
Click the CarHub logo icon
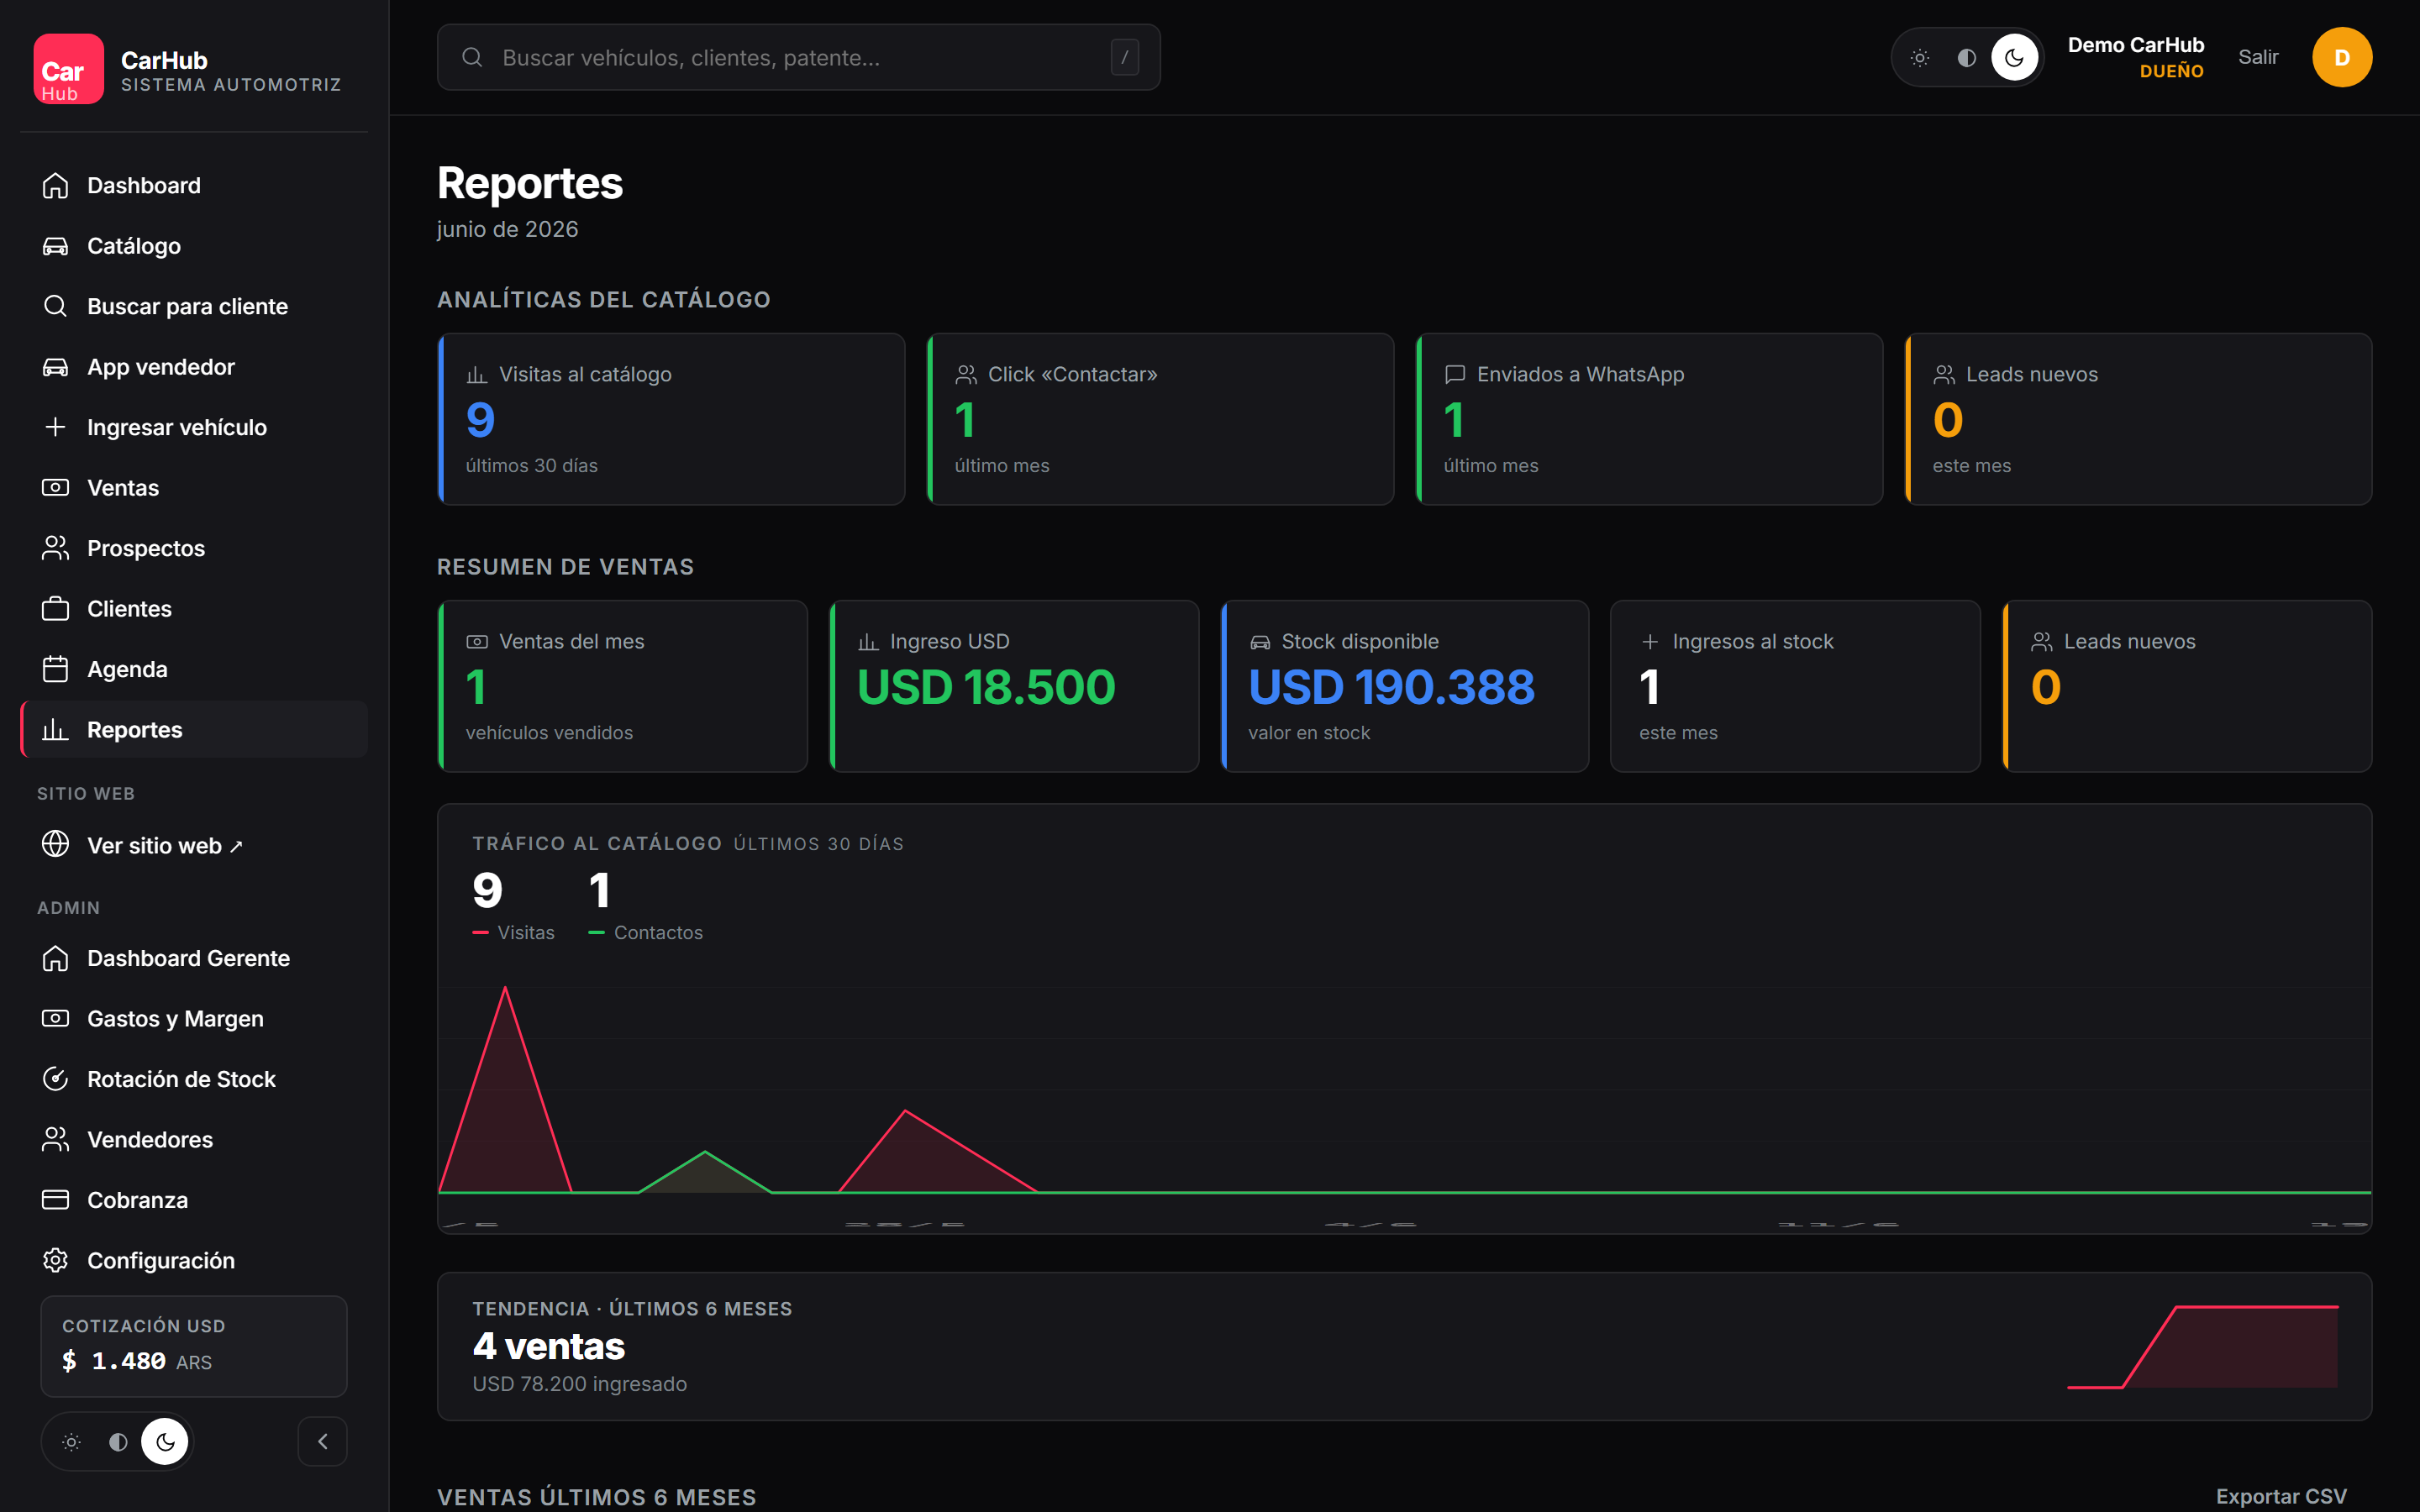point(68,69)
